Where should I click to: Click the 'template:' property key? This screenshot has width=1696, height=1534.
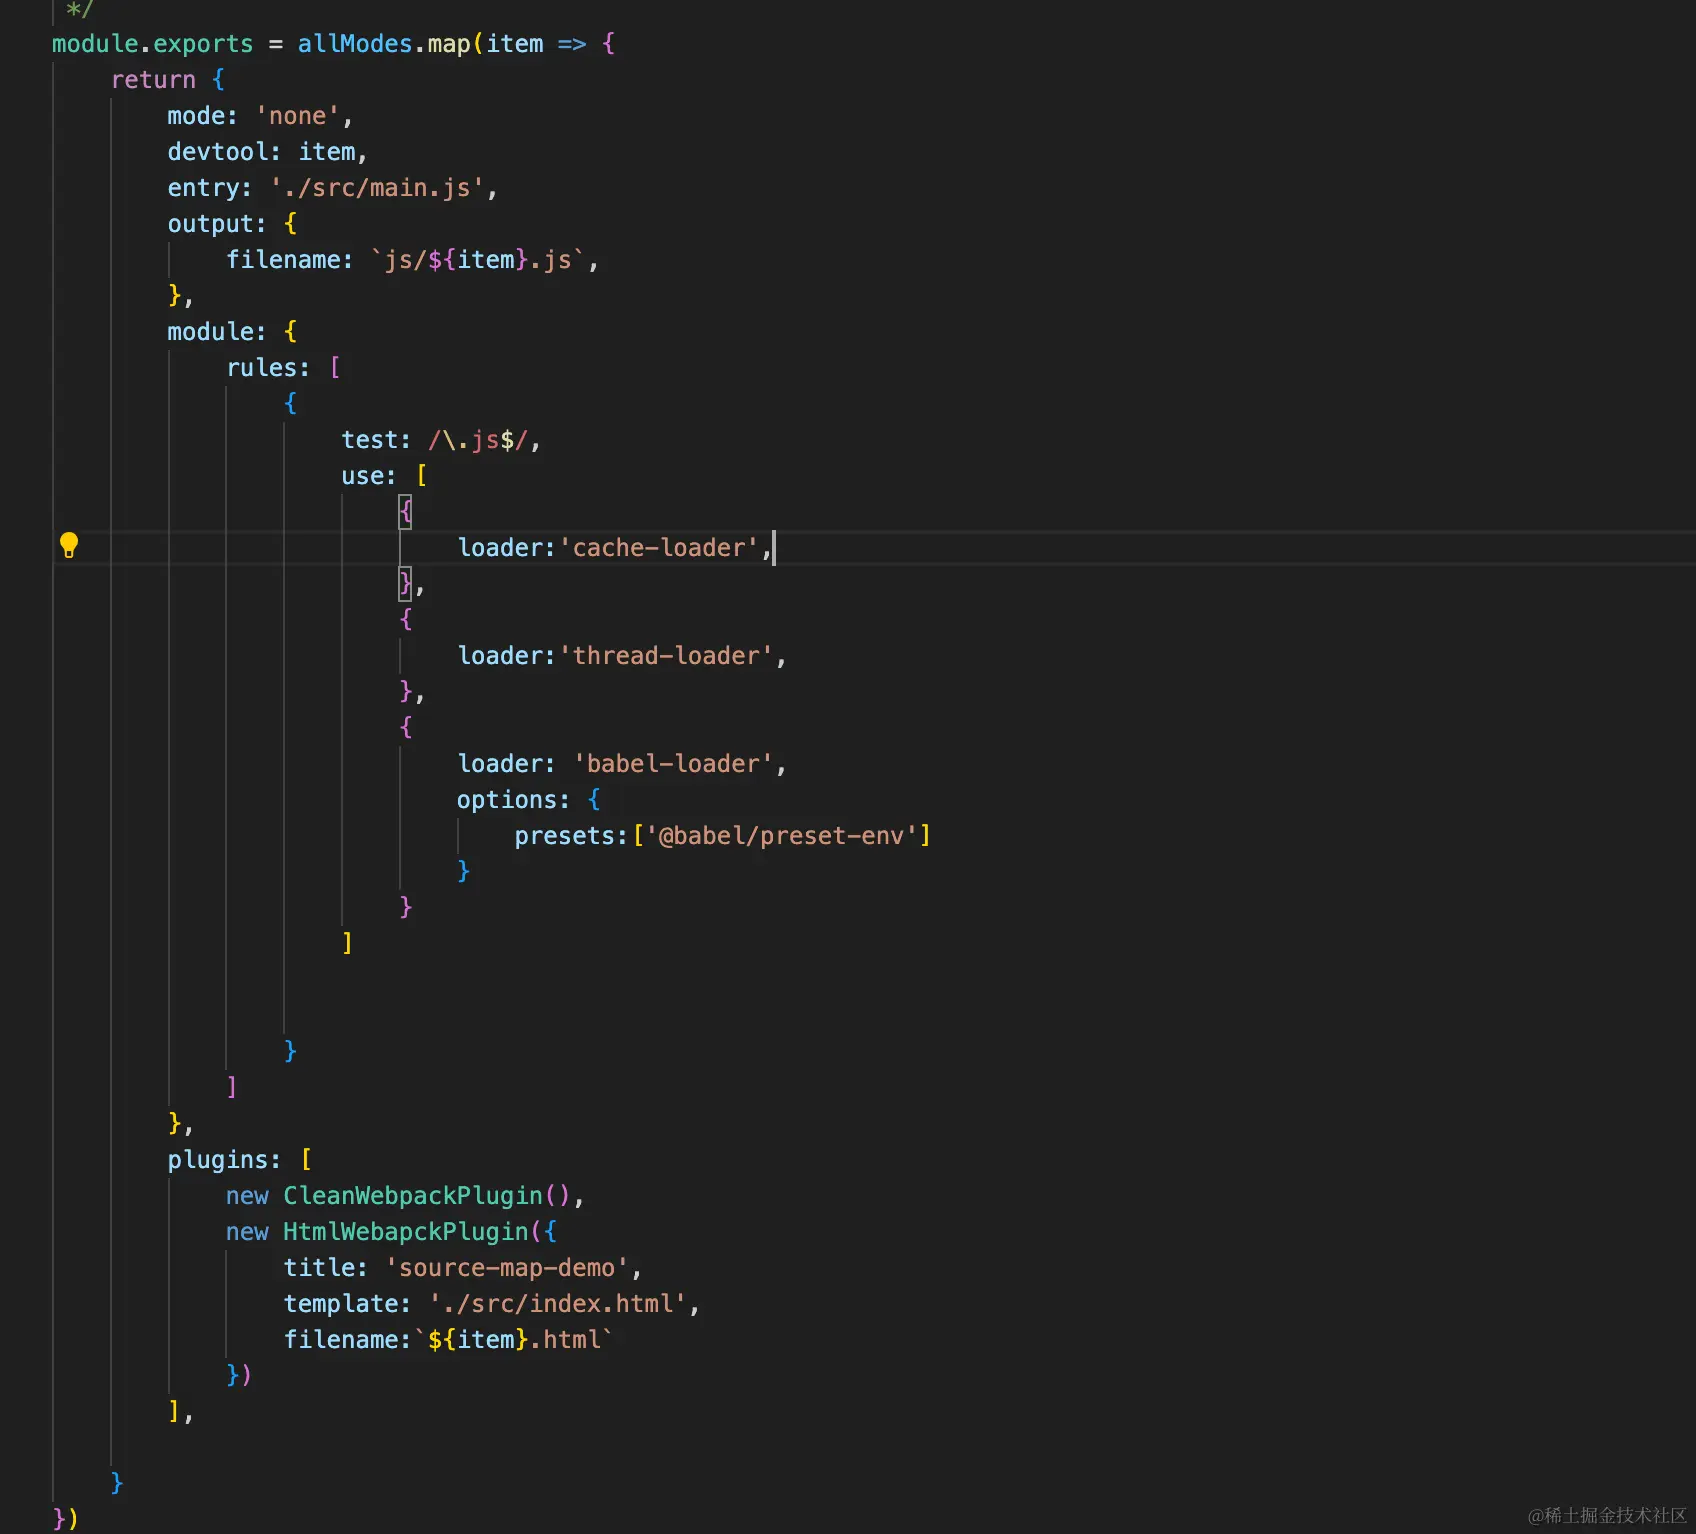347,1304
